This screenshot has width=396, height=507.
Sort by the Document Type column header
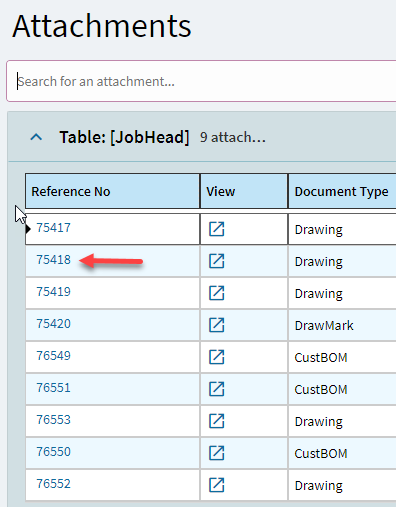(342, 191)
